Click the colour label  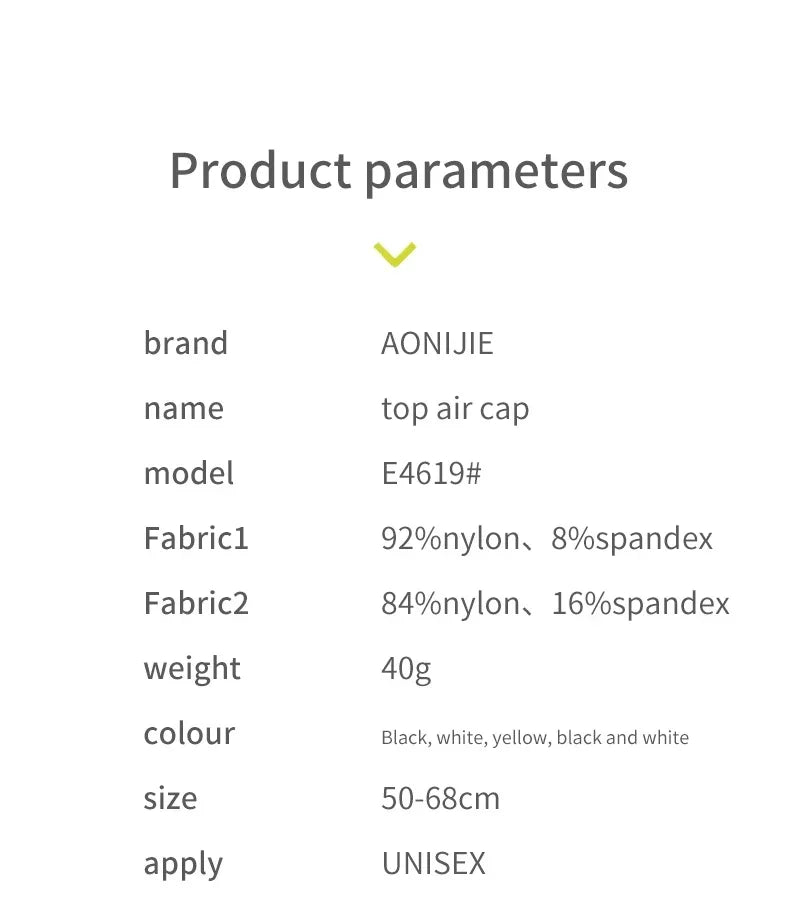tap(189, 733)
